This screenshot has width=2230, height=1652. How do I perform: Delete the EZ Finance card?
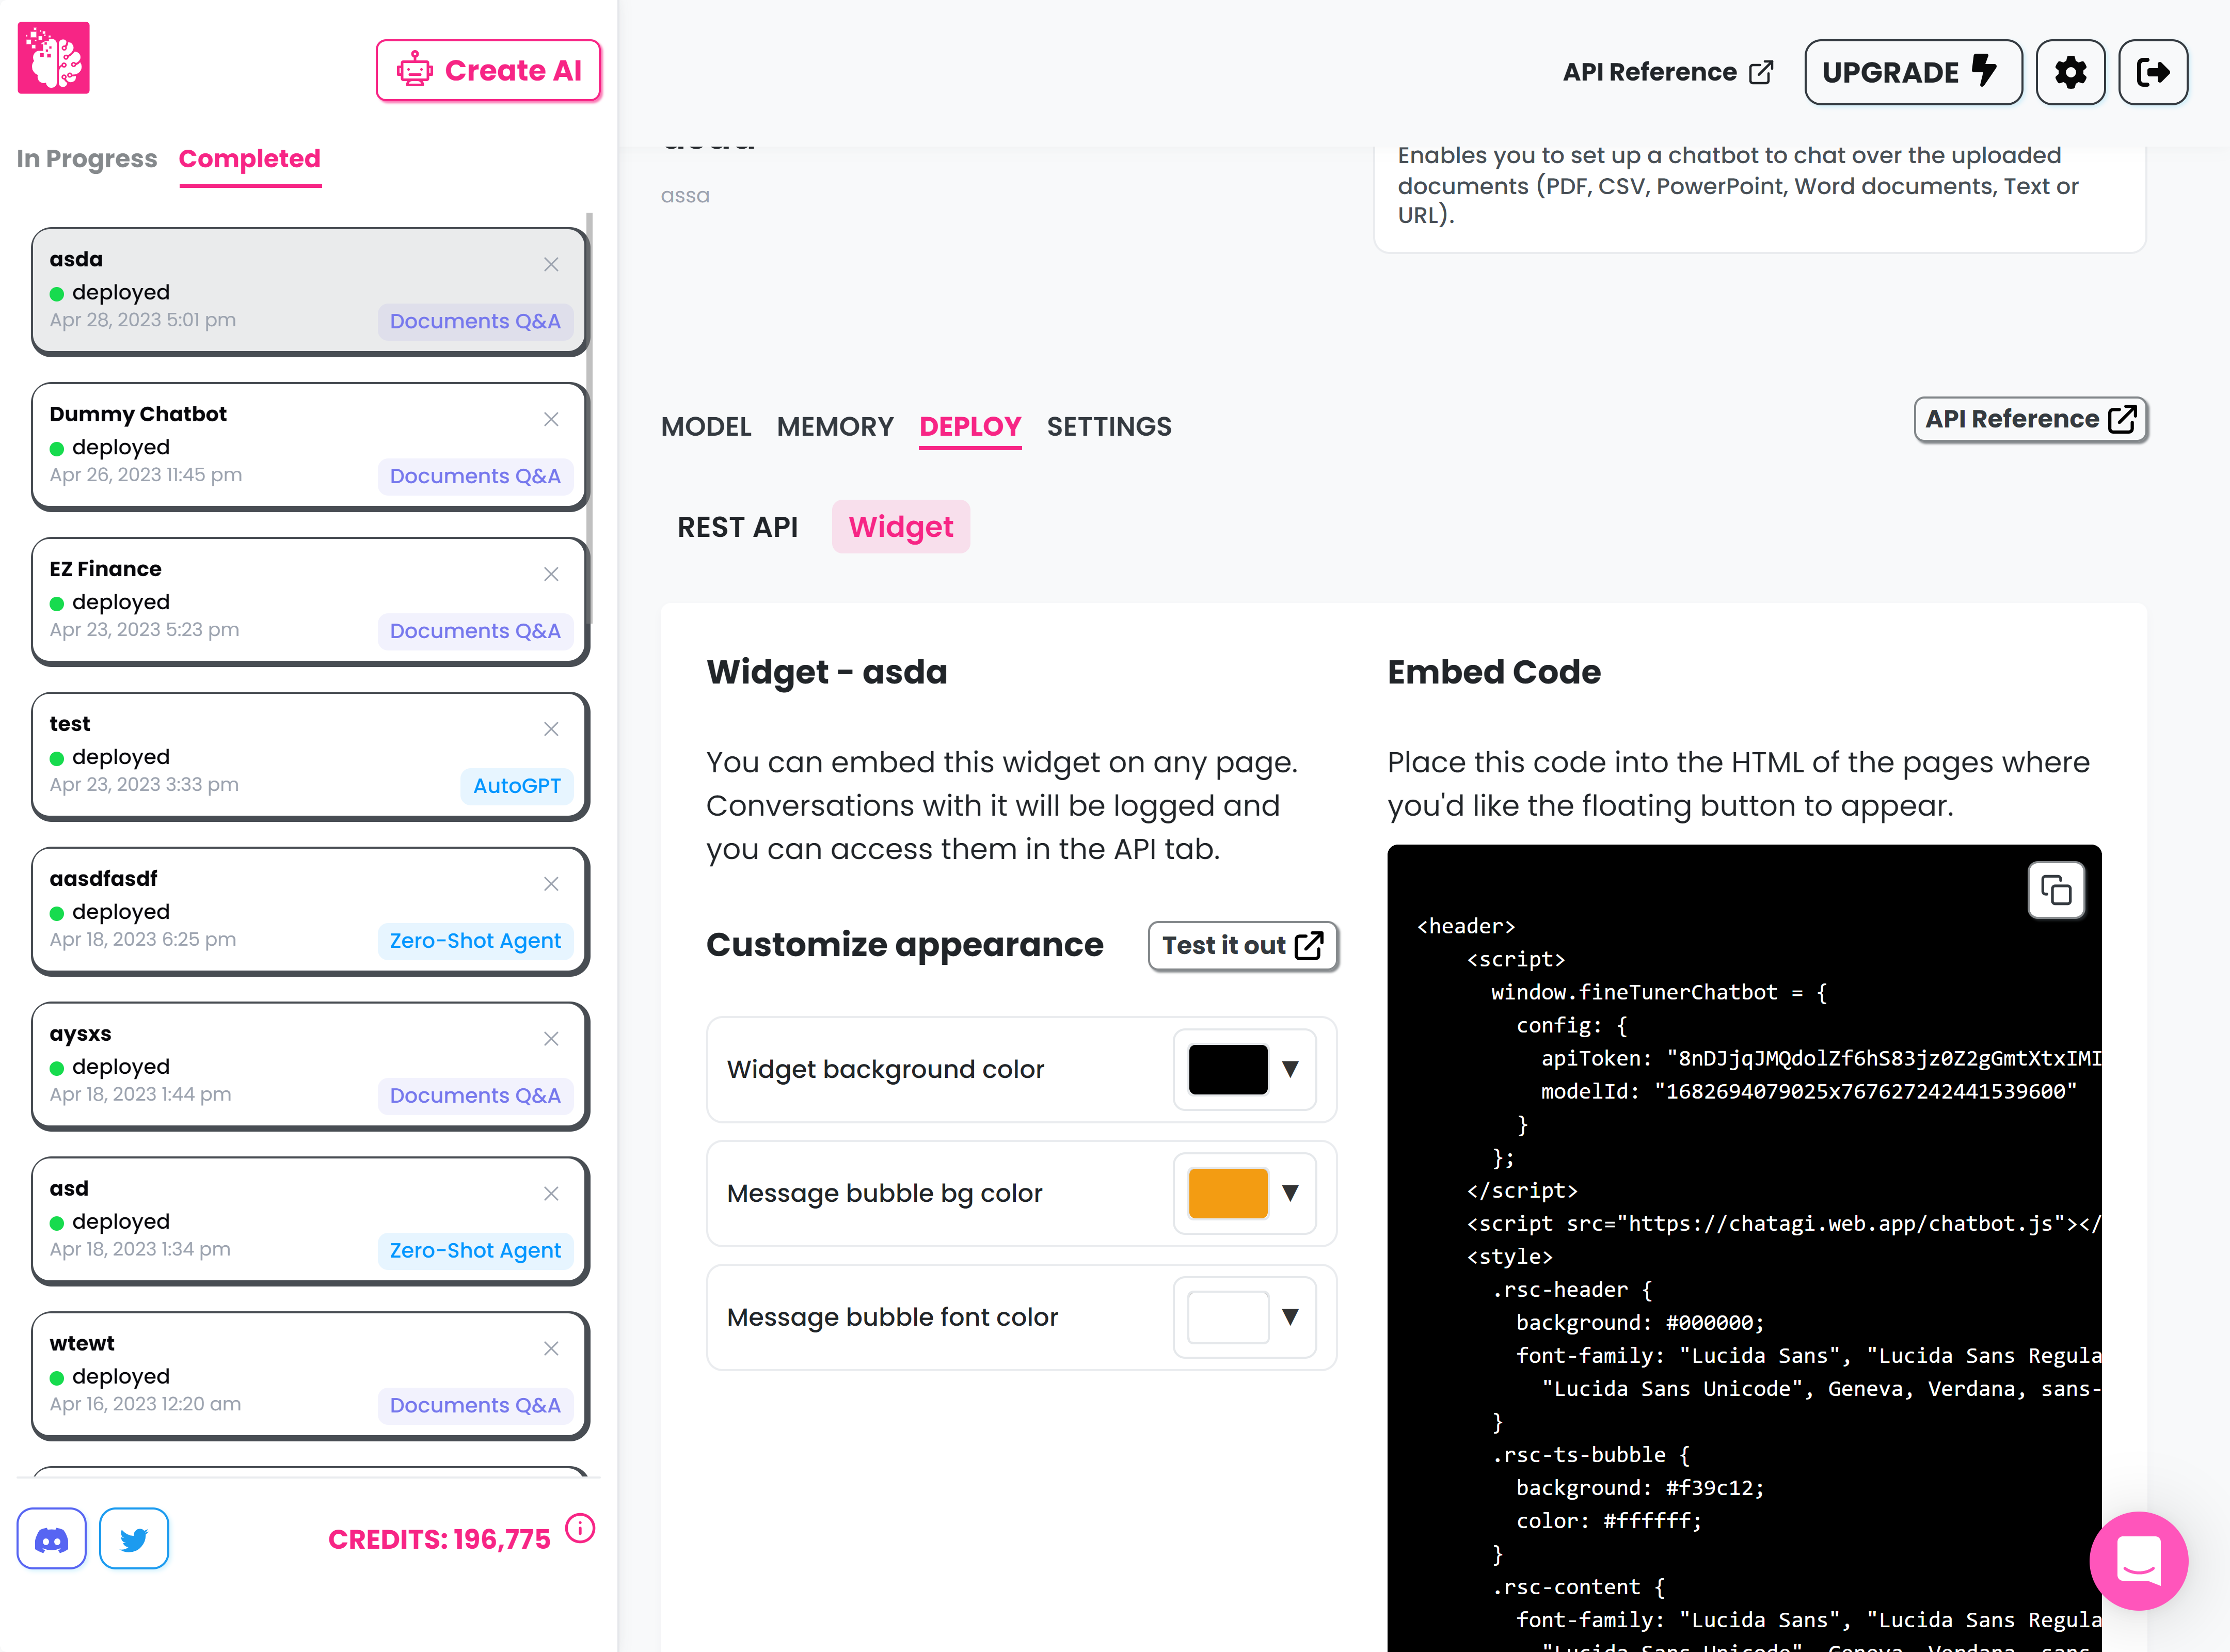pos(551,574)
